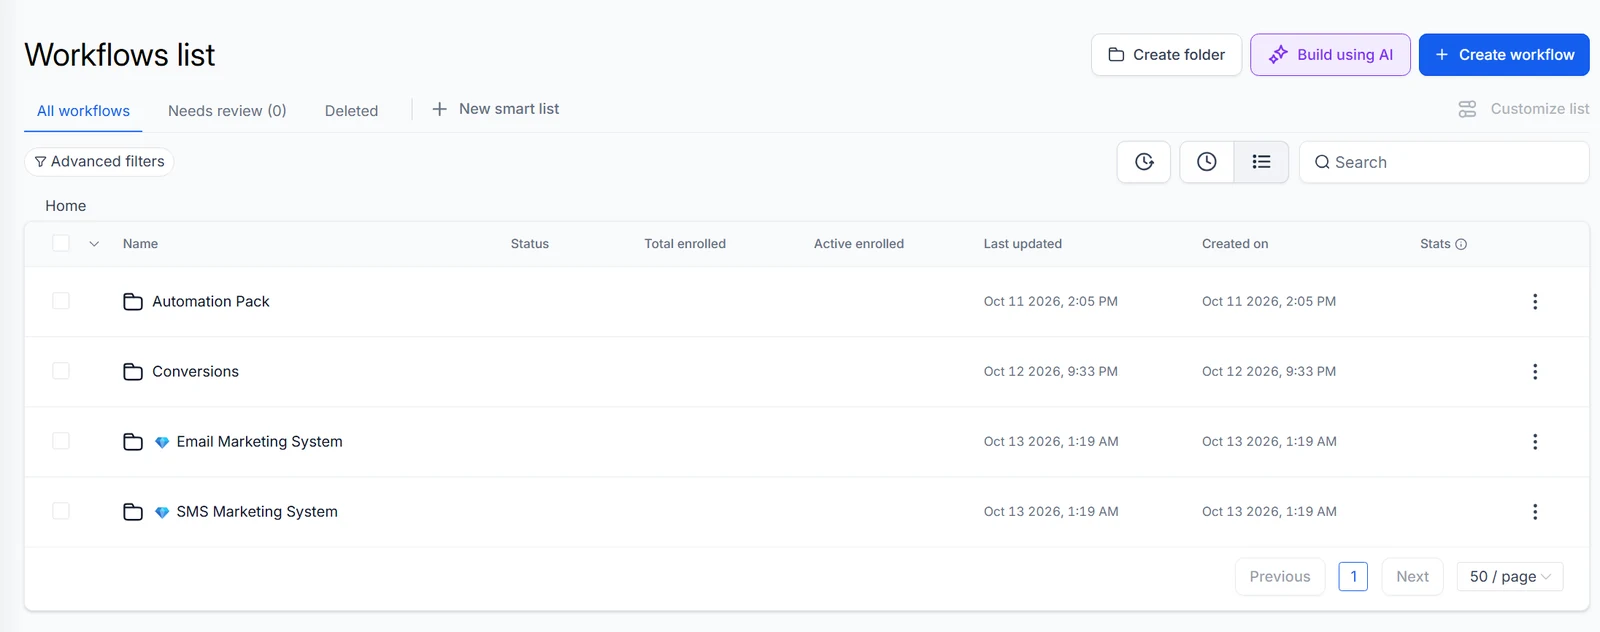Click the Search input field
The image size is (1600, 632).
(1444, 162)
